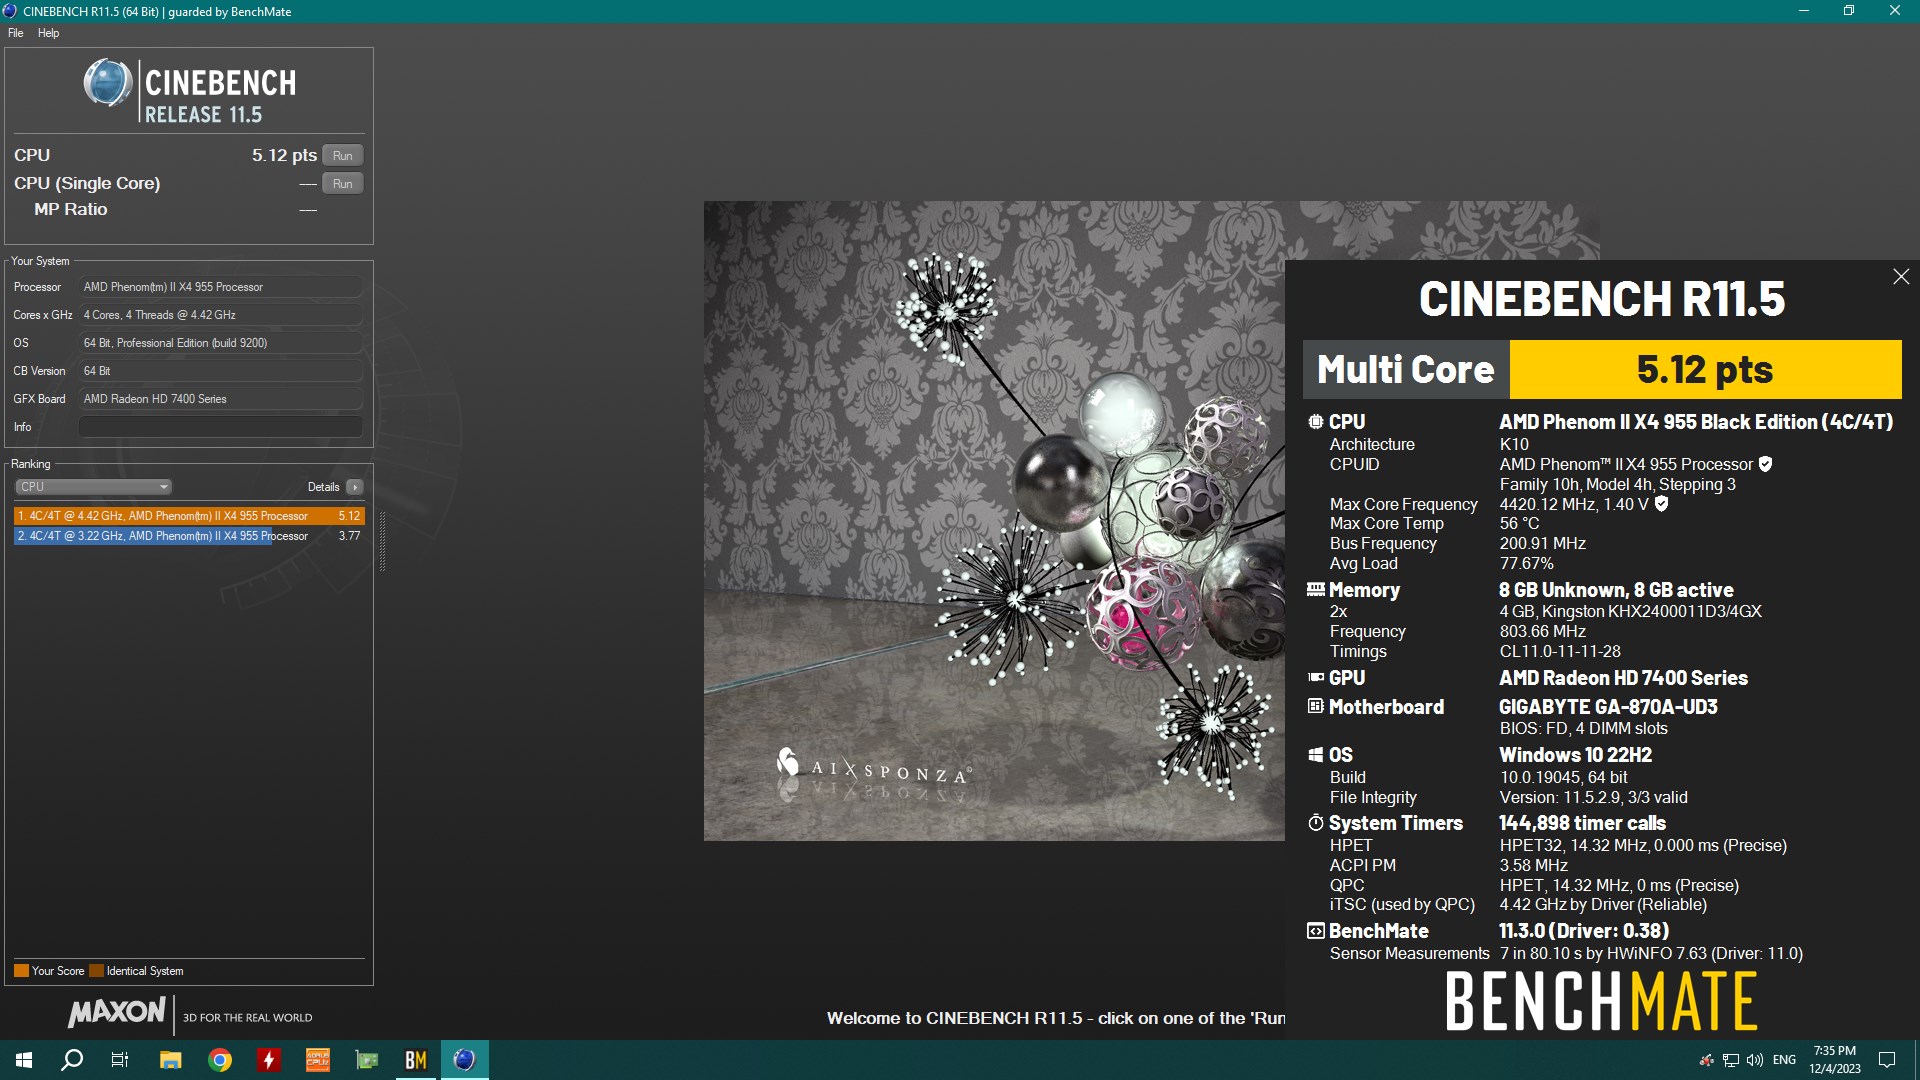Open the green graphics card taskbar app
The width and height of the screenshot is (1920, 1080).
(x=367, y=1060)
